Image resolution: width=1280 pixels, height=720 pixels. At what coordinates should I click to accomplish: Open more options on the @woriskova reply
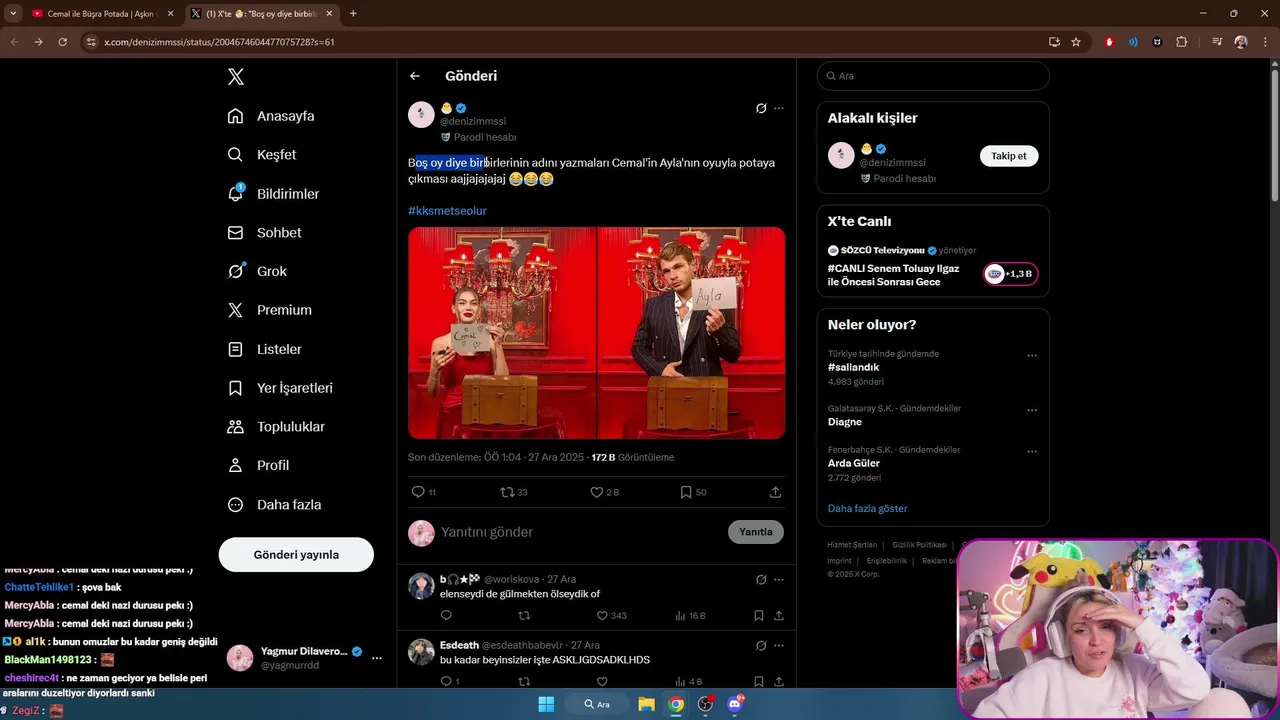click(x=779, y=579)
